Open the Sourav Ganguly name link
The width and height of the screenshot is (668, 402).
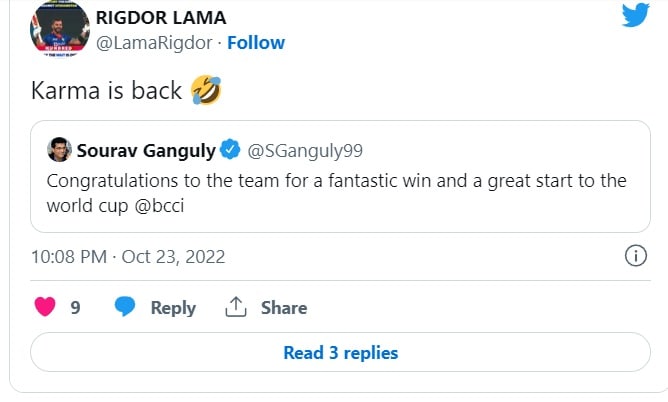[146, 151]
